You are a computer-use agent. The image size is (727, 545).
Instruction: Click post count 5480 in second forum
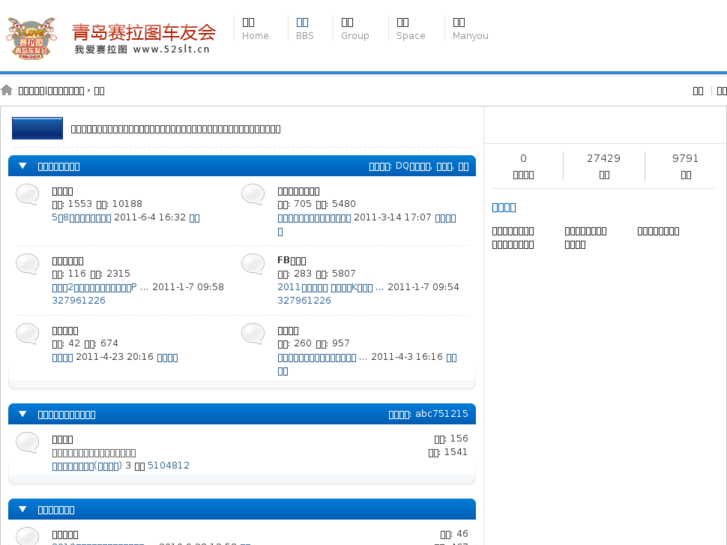(344, 204)
